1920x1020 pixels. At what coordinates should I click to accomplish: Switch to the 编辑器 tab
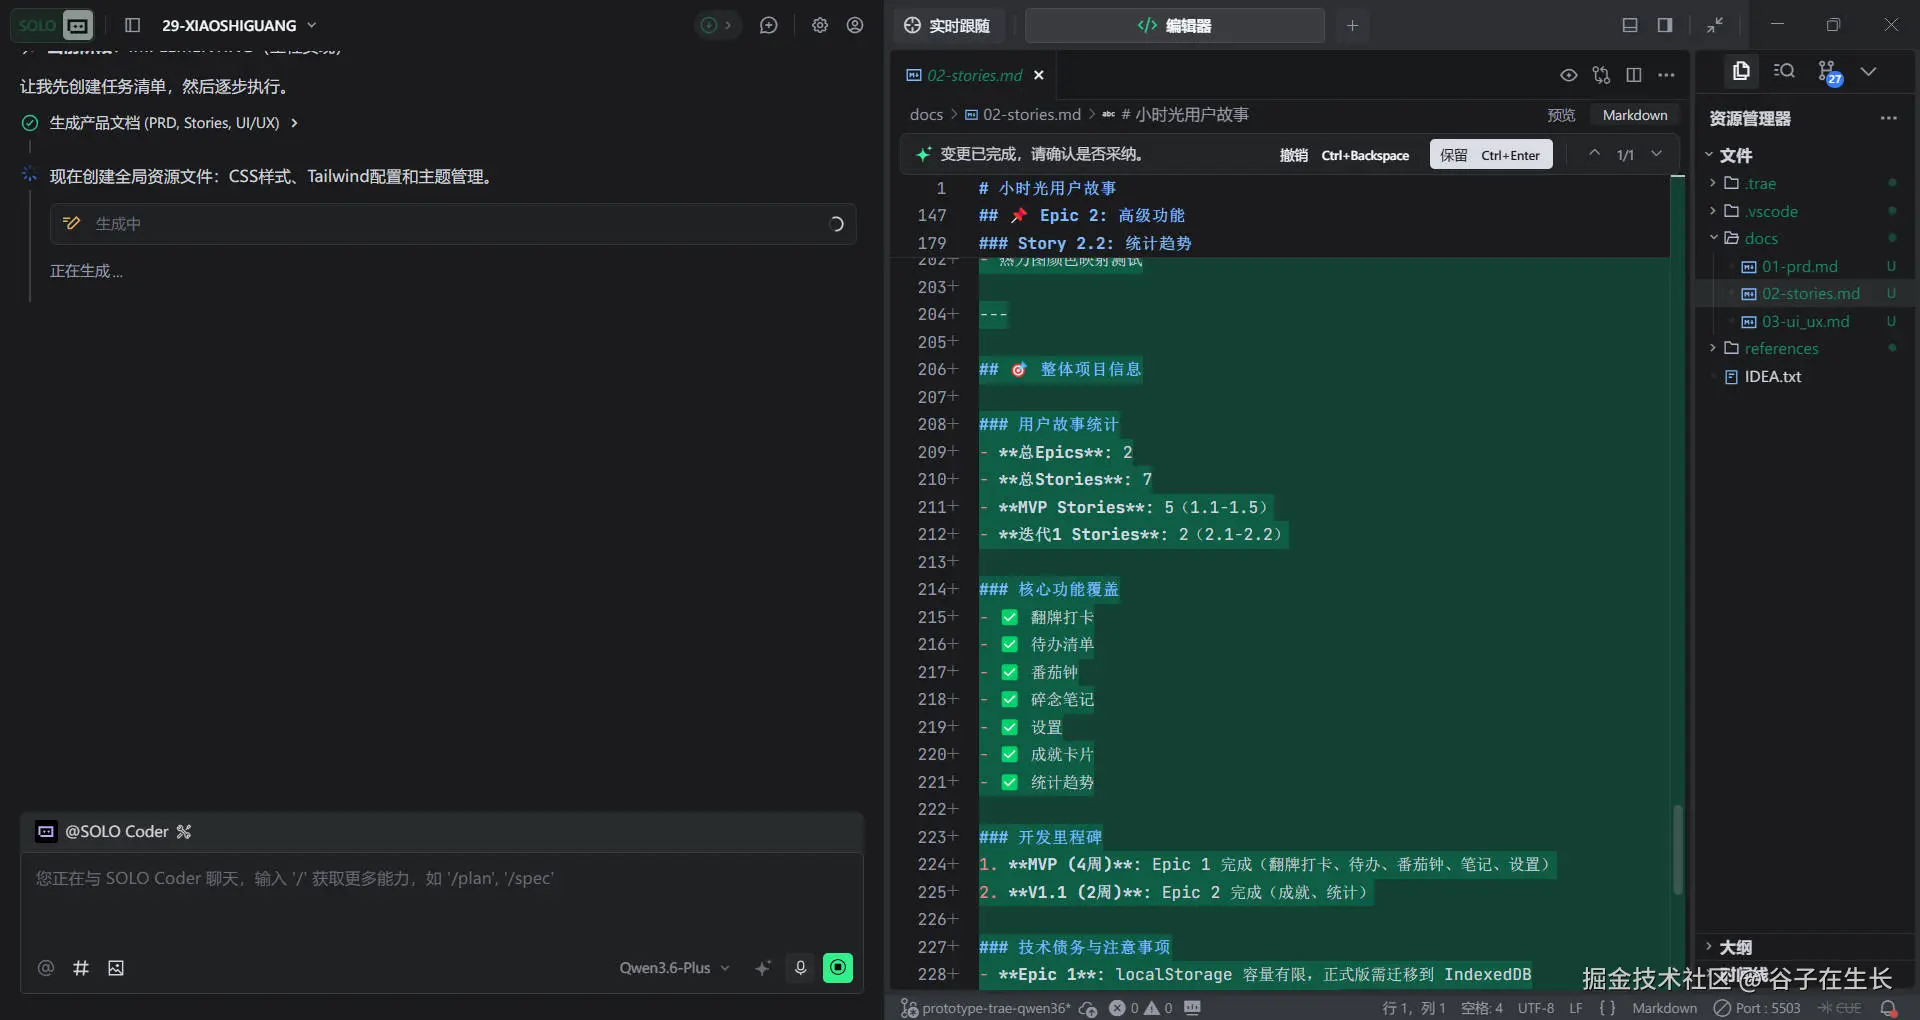(x=1175, y=25)
